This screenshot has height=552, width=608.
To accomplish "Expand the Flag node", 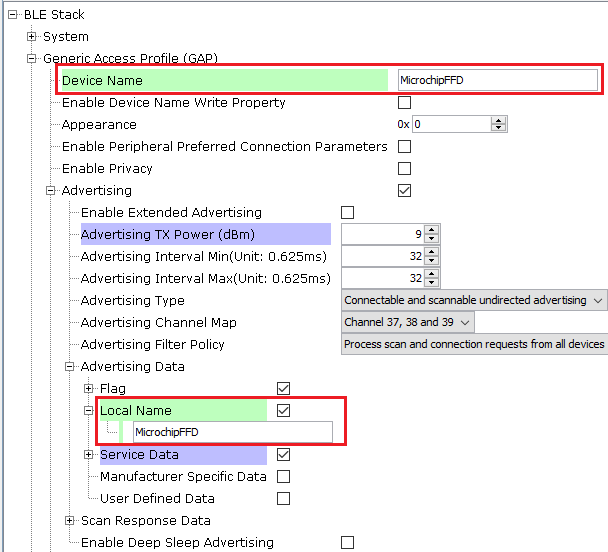I will tap(88, 388).
